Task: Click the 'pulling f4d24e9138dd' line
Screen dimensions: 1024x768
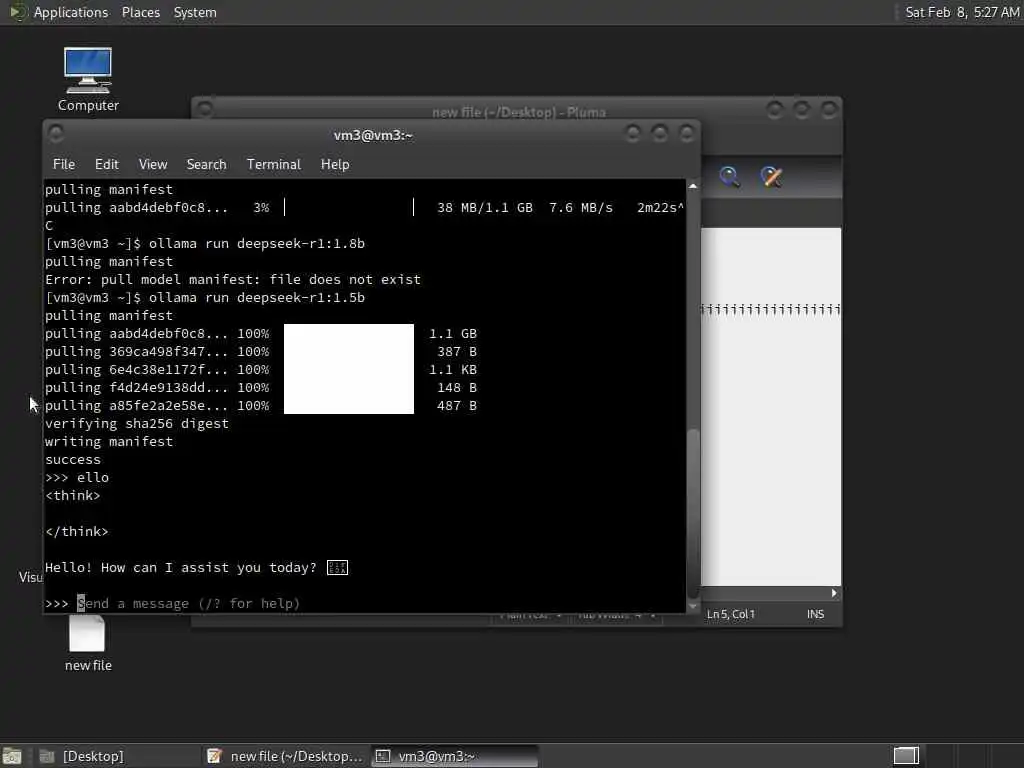Action: point(261,388)
